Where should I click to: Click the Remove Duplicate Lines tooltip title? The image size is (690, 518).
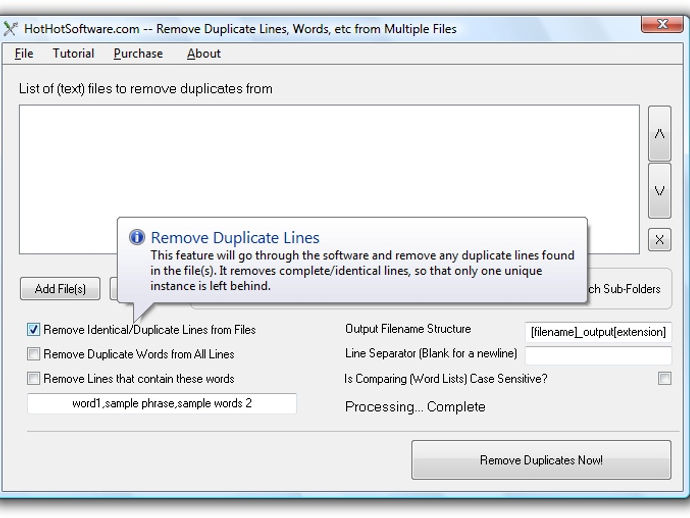(235, 238)
